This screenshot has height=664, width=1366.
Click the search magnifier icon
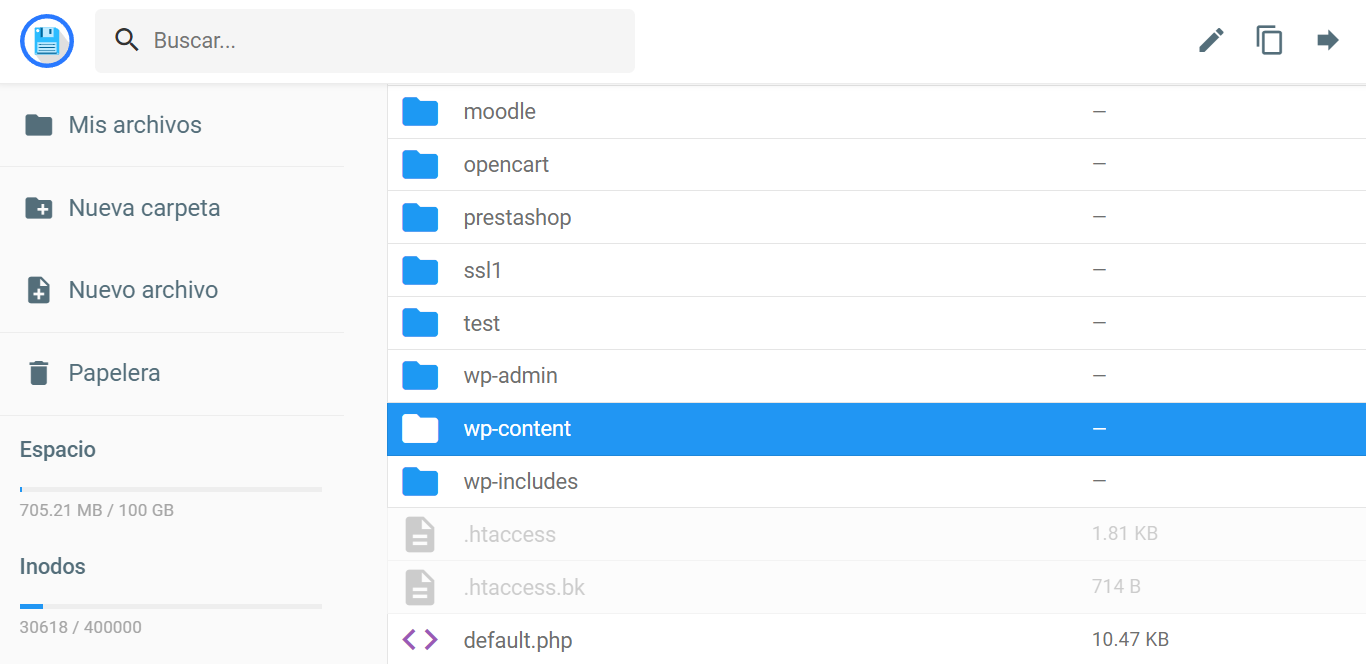[x=126, y=40]
